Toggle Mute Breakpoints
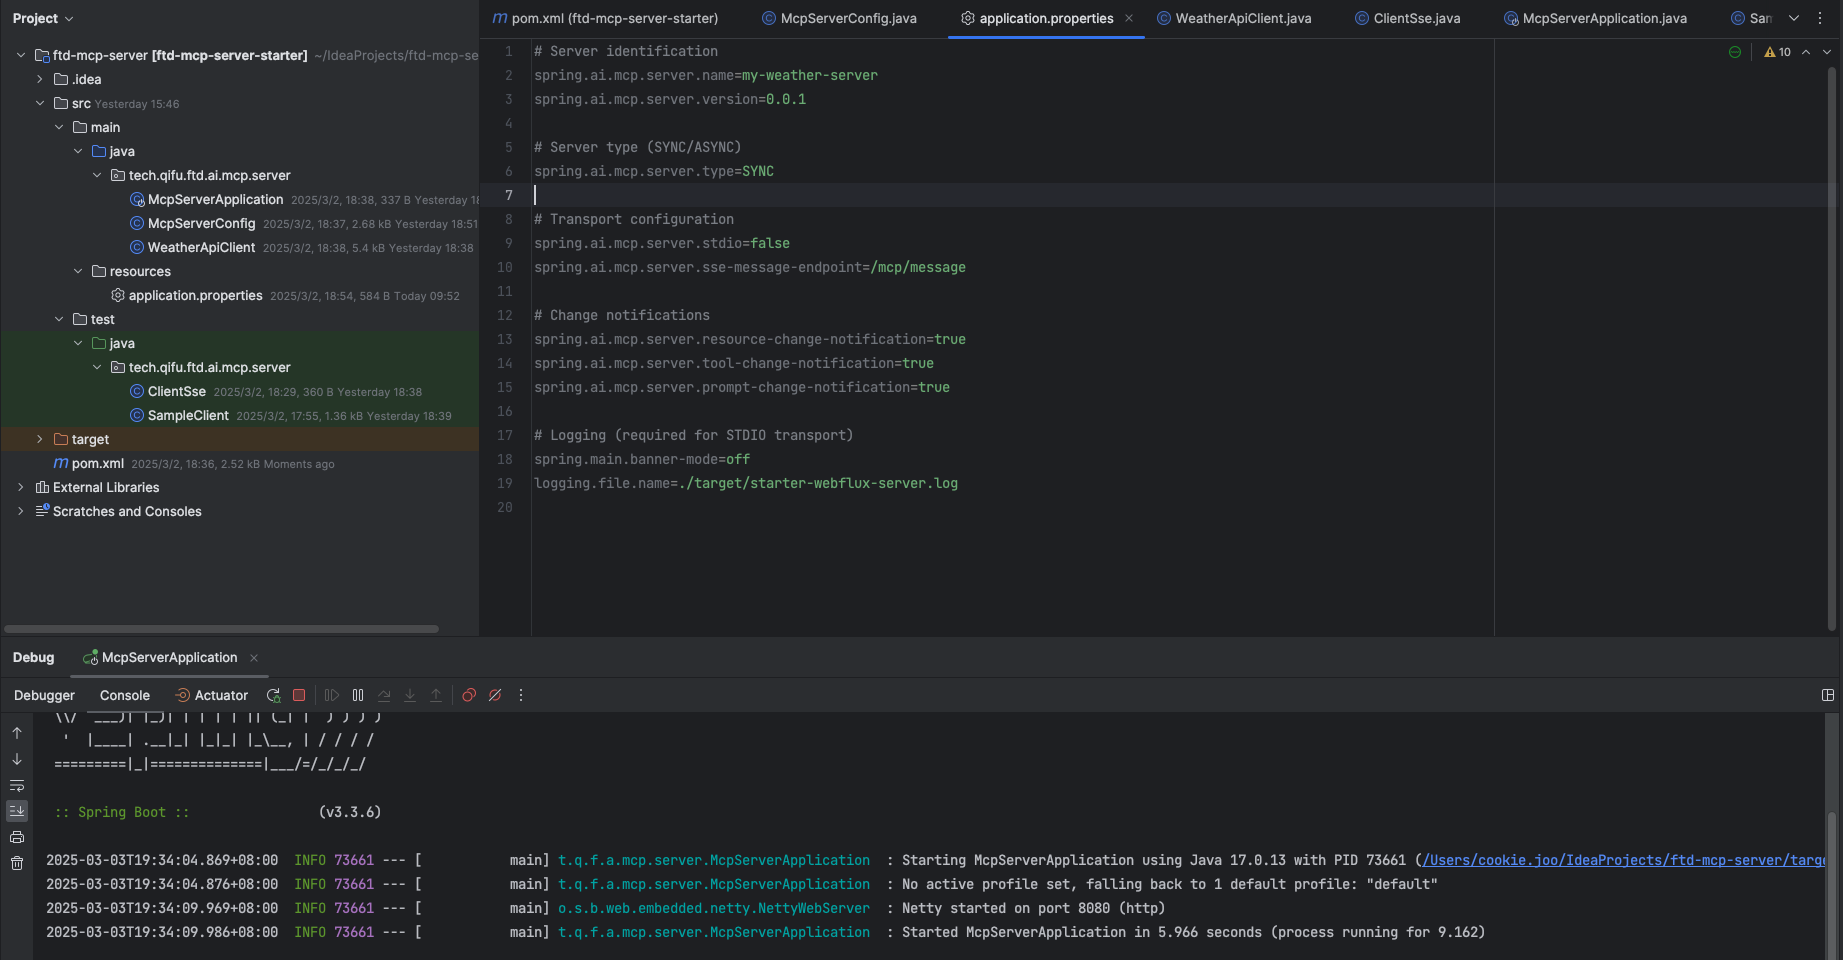The height and width of the screenshot is (960, 1843). tap(495, 695)
